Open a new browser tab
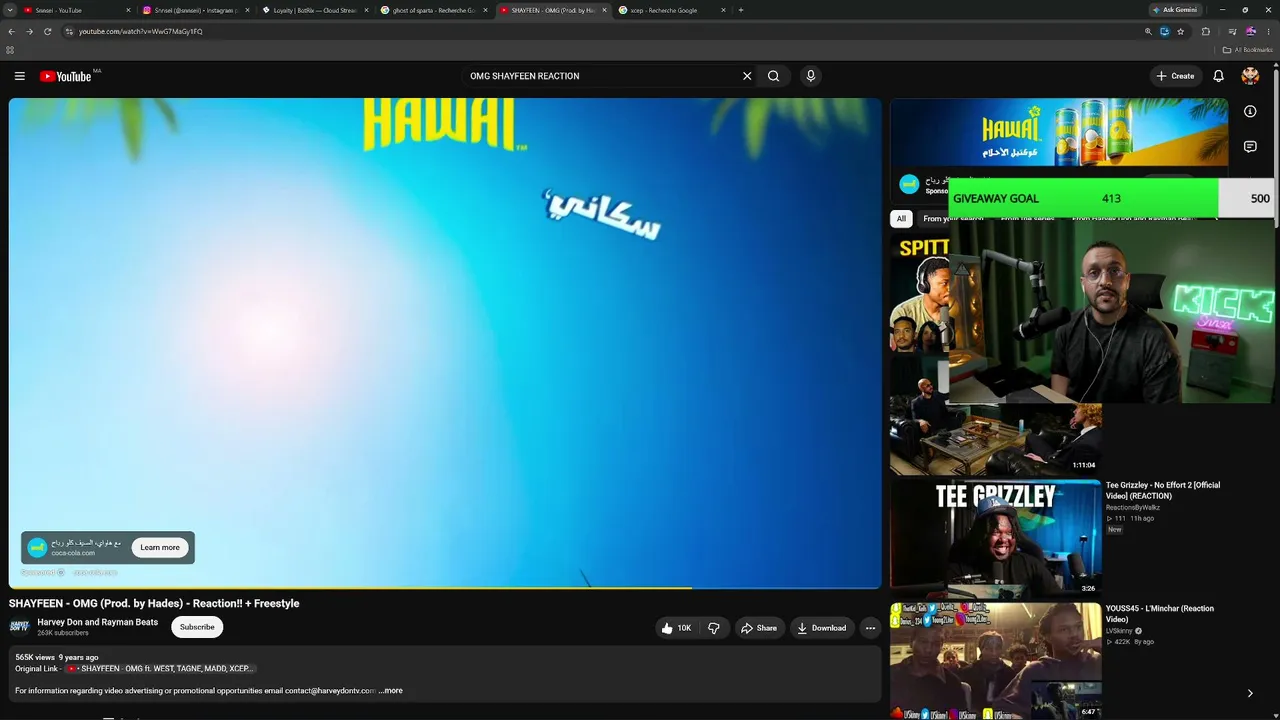This screenshot has width=1280, height=720. coord(741,10)
